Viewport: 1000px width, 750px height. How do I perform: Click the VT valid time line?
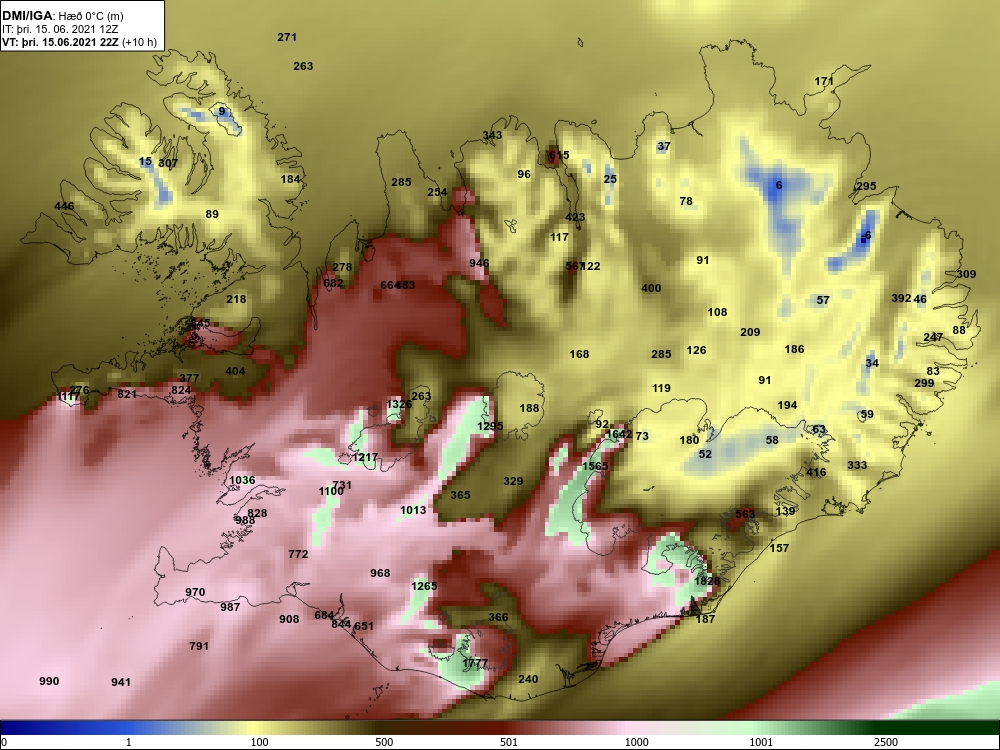79,42
